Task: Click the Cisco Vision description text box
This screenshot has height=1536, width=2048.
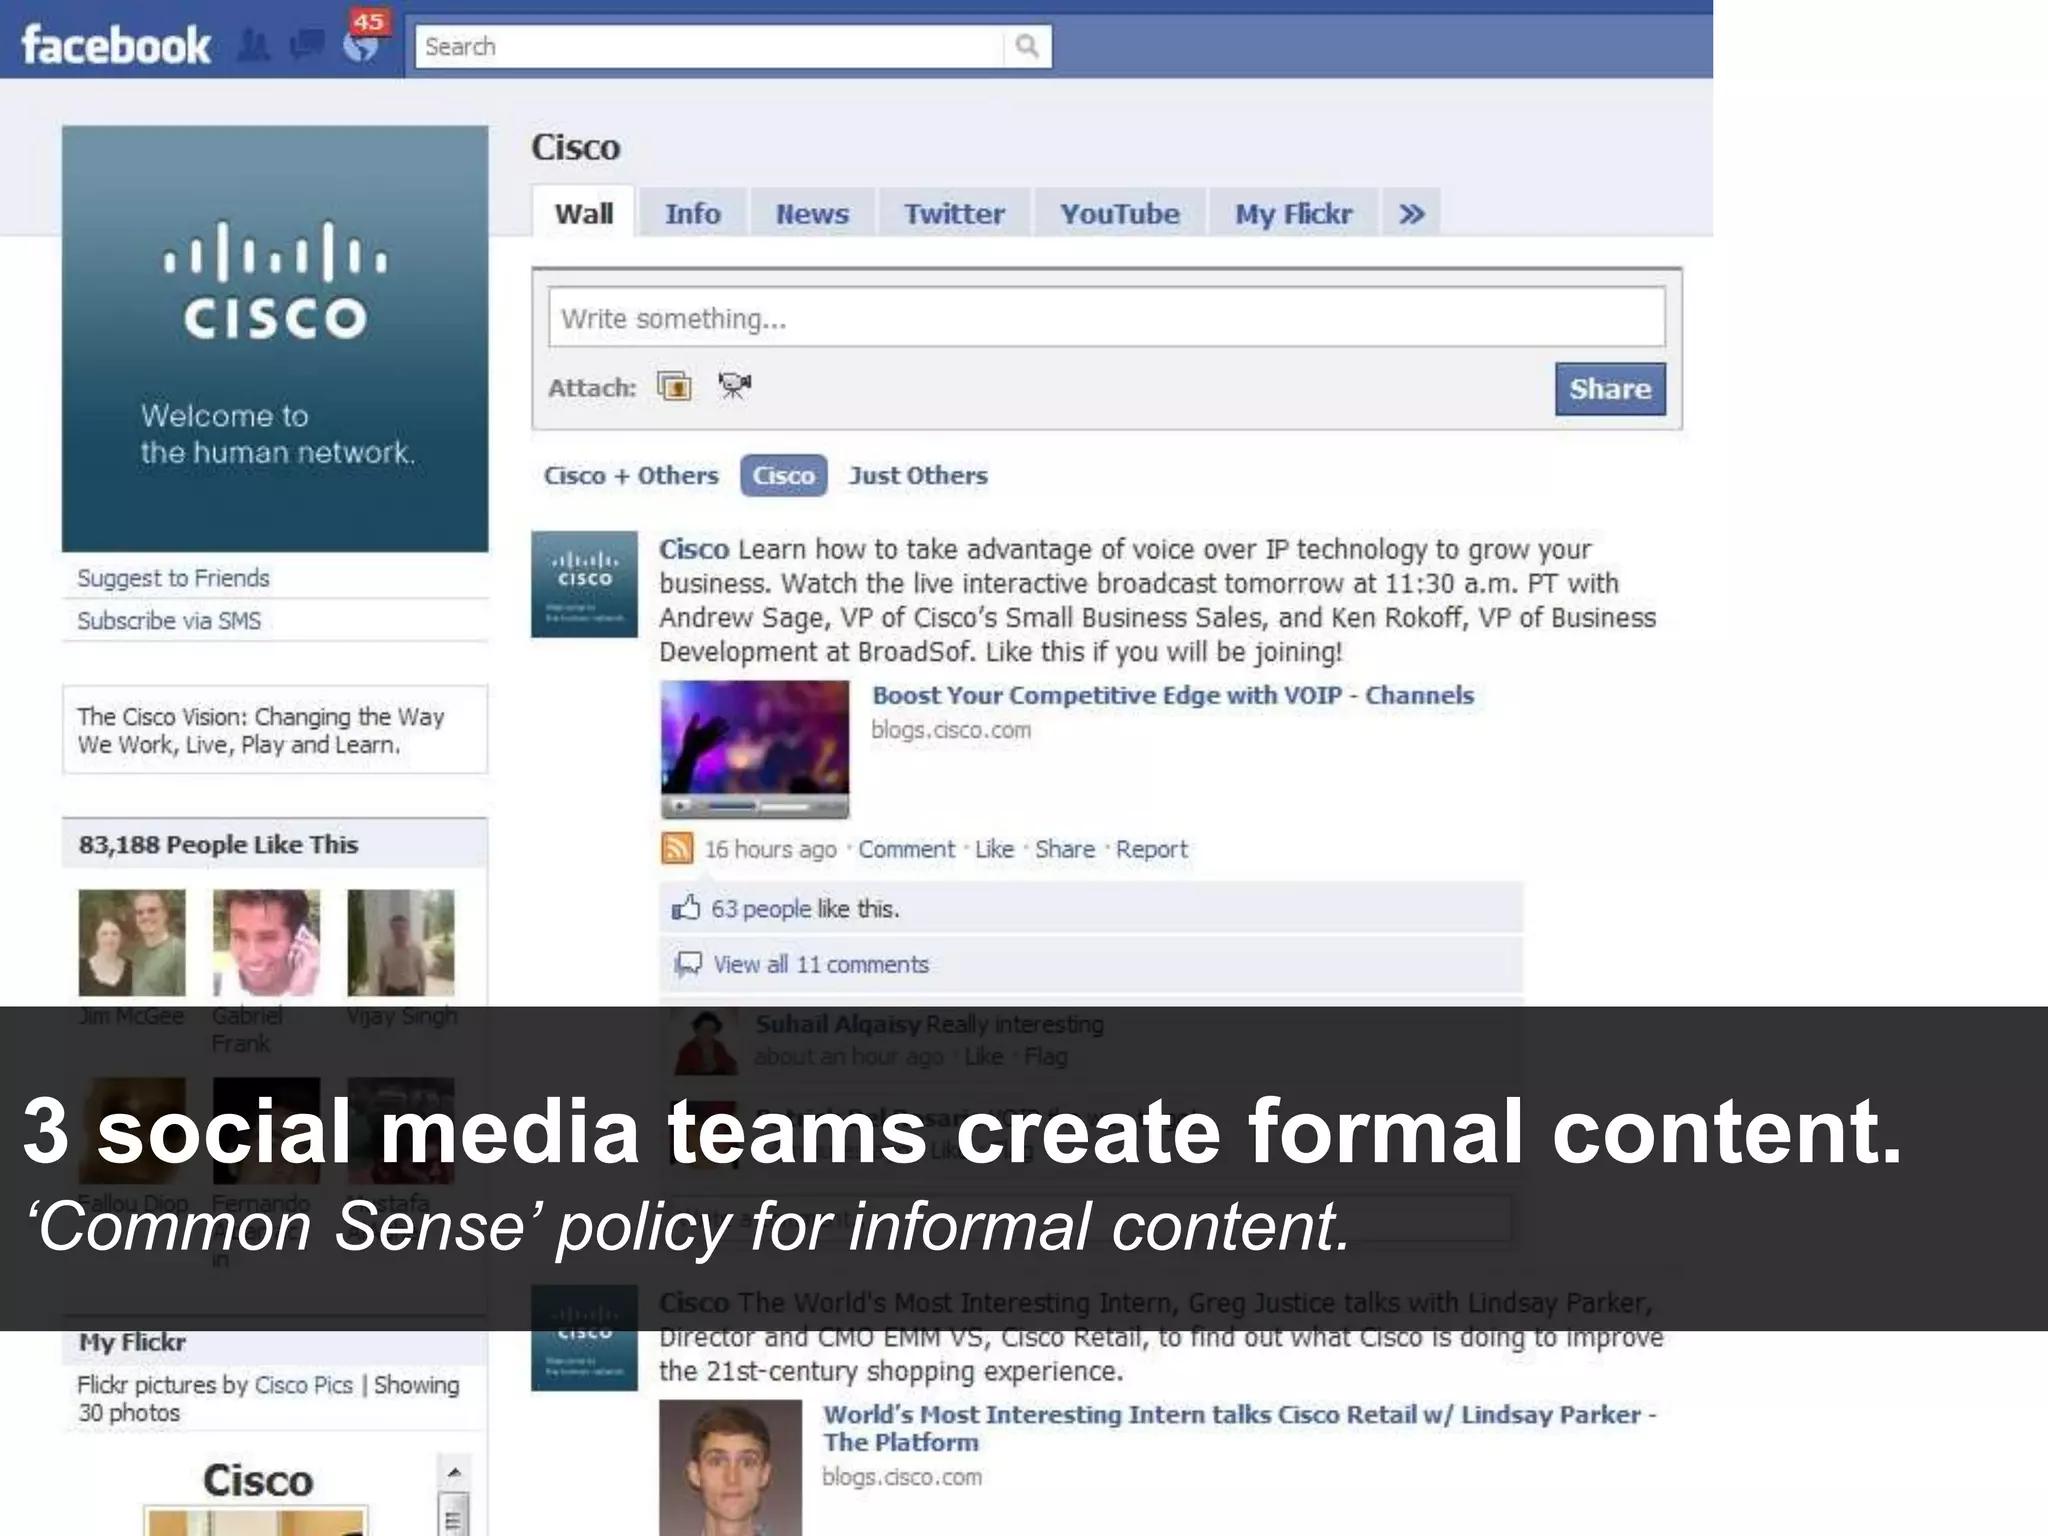Action: 275,730
